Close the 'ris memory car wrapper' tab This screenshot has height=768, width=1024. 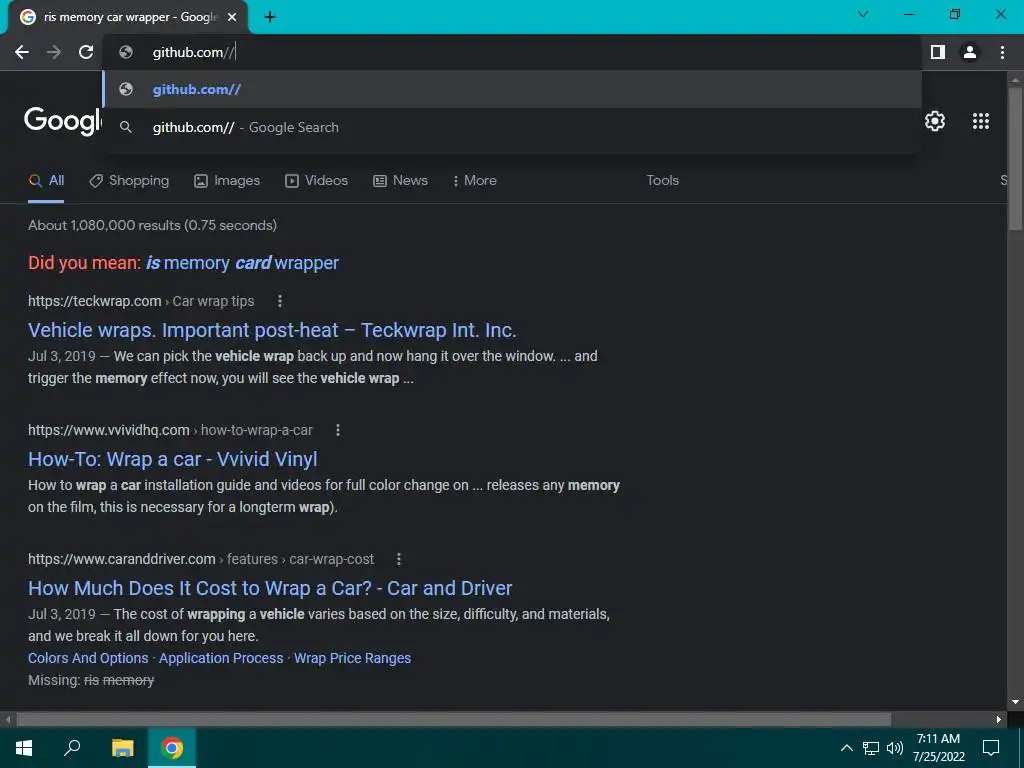point(232,18)
